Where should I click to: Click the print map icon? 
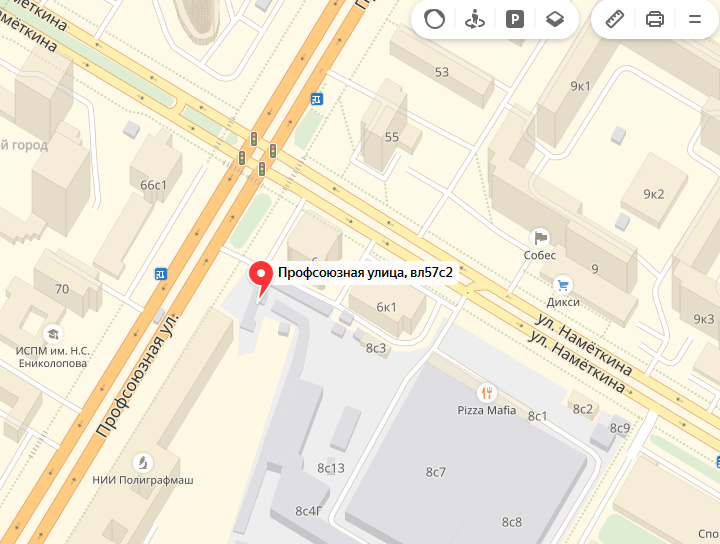(x=654, y=19)
